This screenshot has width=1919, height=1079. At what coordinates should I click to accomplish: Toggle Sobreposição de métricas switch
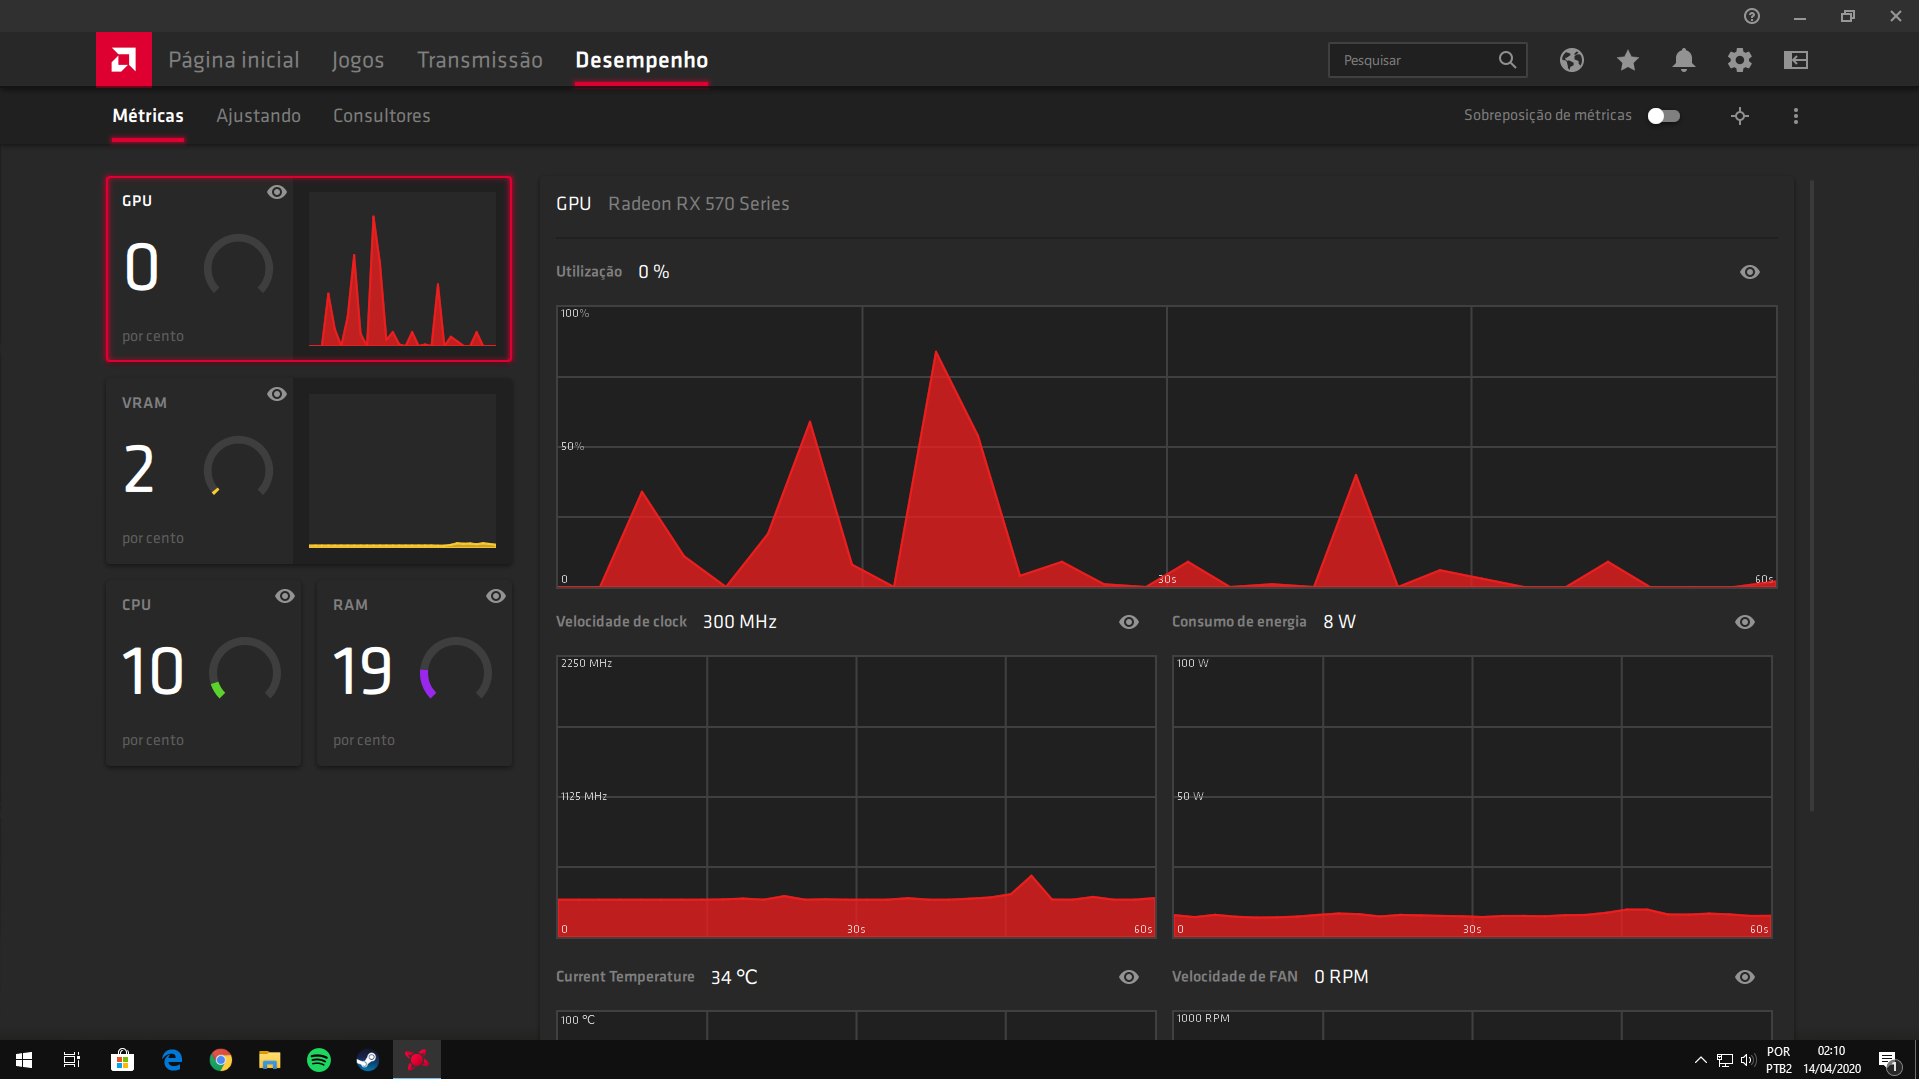pyautogui.click(x=1664, y=116)
